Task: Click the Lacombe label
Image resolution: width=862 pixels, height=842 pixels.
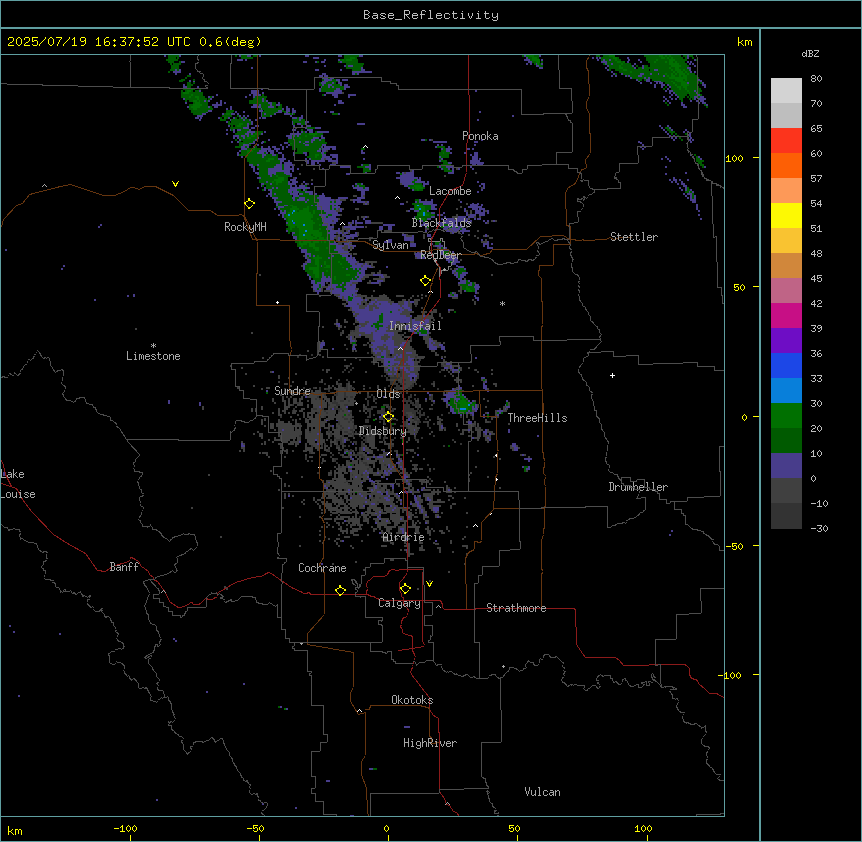Action: tap(450, 191)
